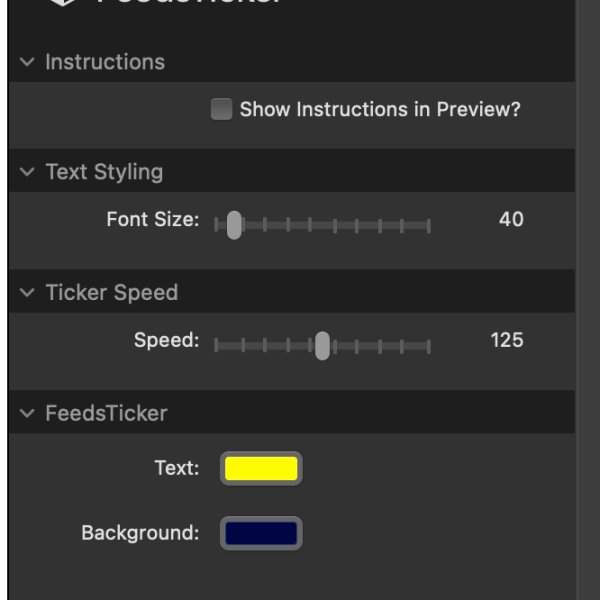This screenshot has width=600, height=600.
Task: Enable Show Instructions in Preview checkbox
Action: coord(221,109)
